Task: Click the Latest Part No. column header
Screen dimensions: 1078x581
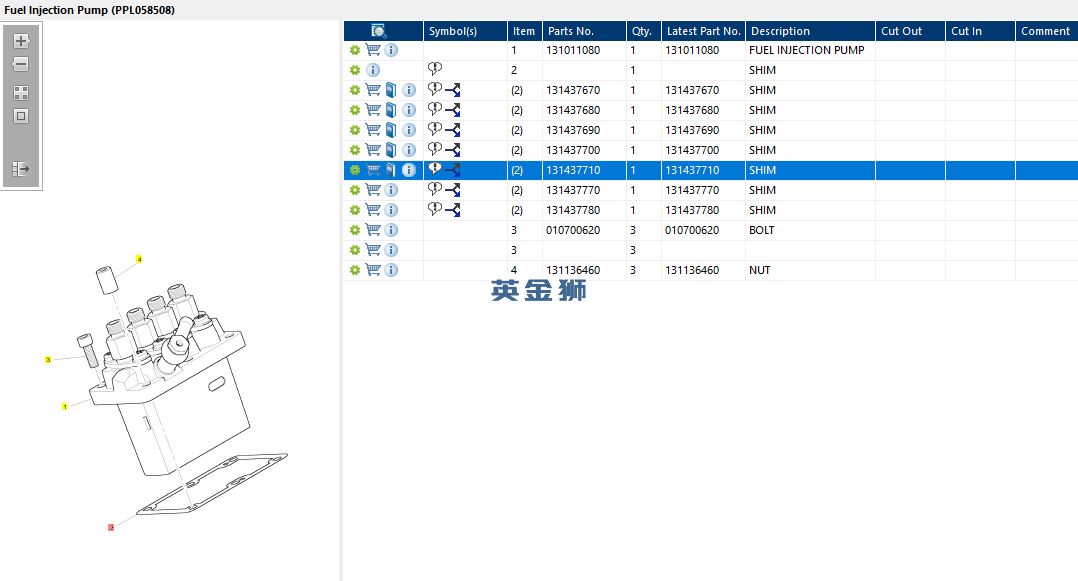Action: click(703, 31)
